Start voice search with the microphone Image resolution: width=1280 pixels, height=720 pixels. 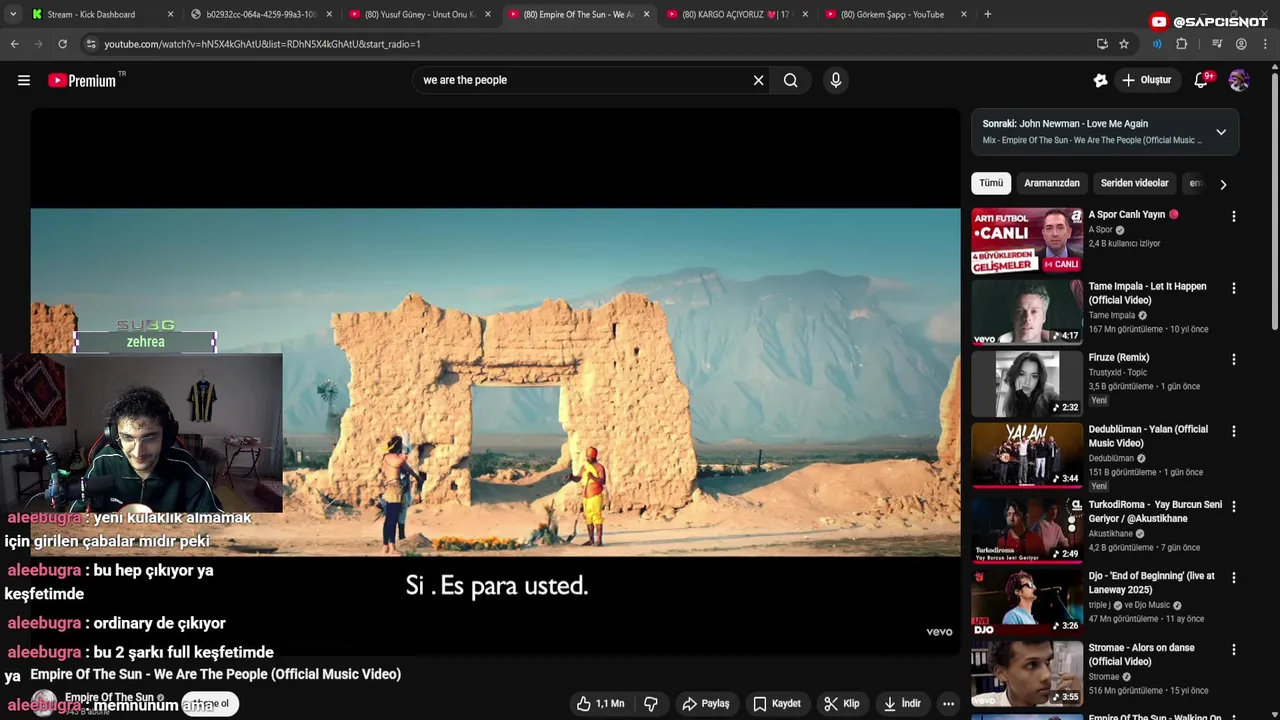click(x=836, y=80)
